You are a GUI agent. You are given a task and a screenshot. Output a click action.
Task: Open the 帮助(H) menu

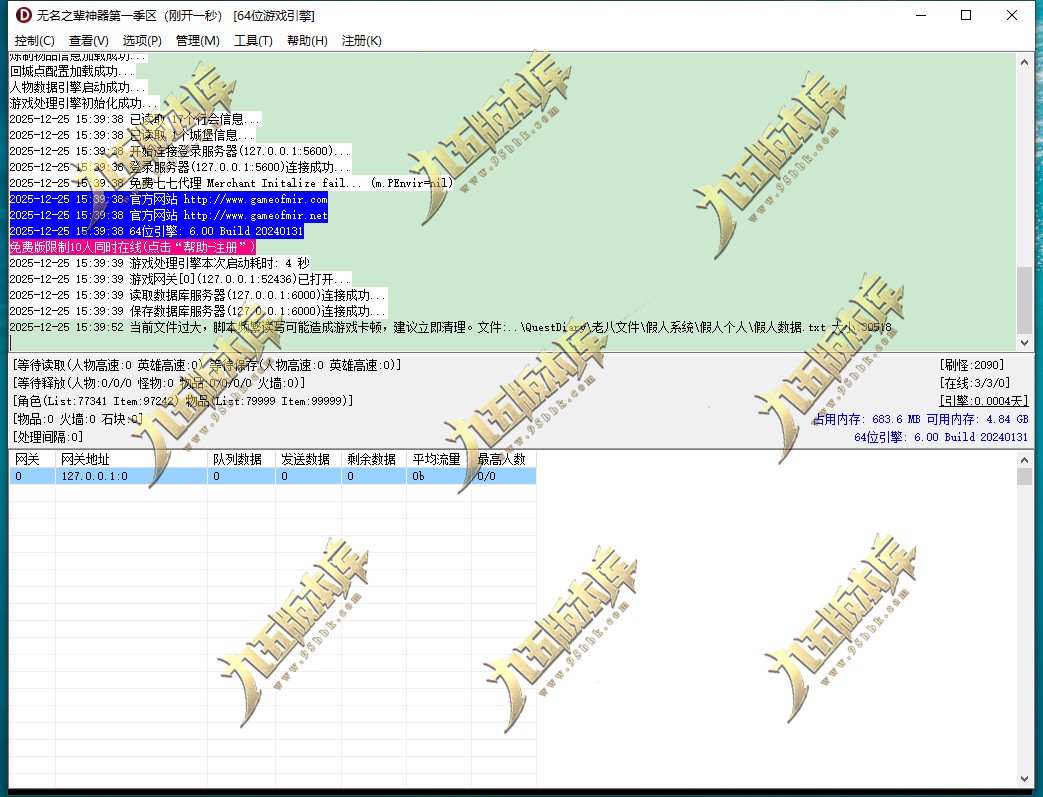(x=307, y=41)
